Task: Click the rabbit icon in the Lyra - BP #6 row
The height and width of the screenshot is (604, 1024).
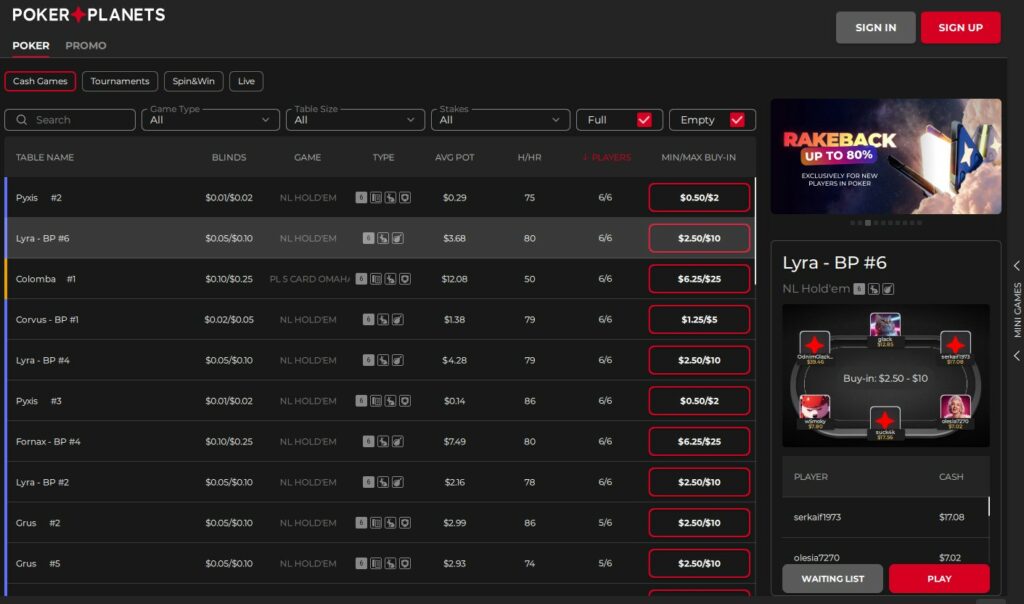Action: coord(383,238)
